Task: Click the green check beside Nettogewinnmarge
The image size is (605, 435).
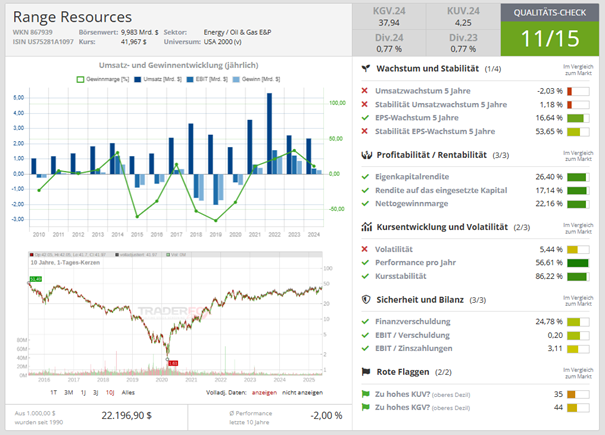Action: pos(365,203)
